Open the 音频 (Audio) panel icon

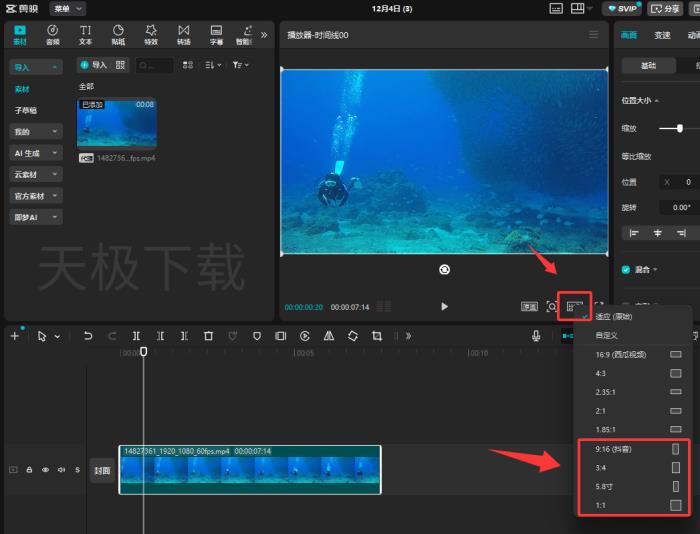[52, 34]
